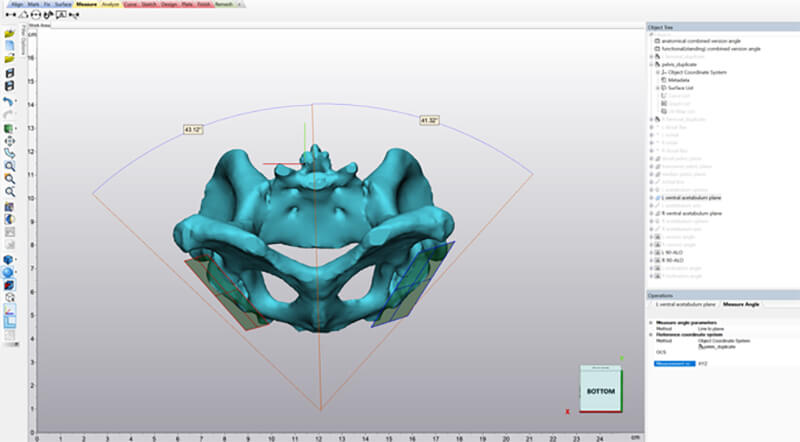
Task: Click the pan view tool icon
Action: (9, 141)
